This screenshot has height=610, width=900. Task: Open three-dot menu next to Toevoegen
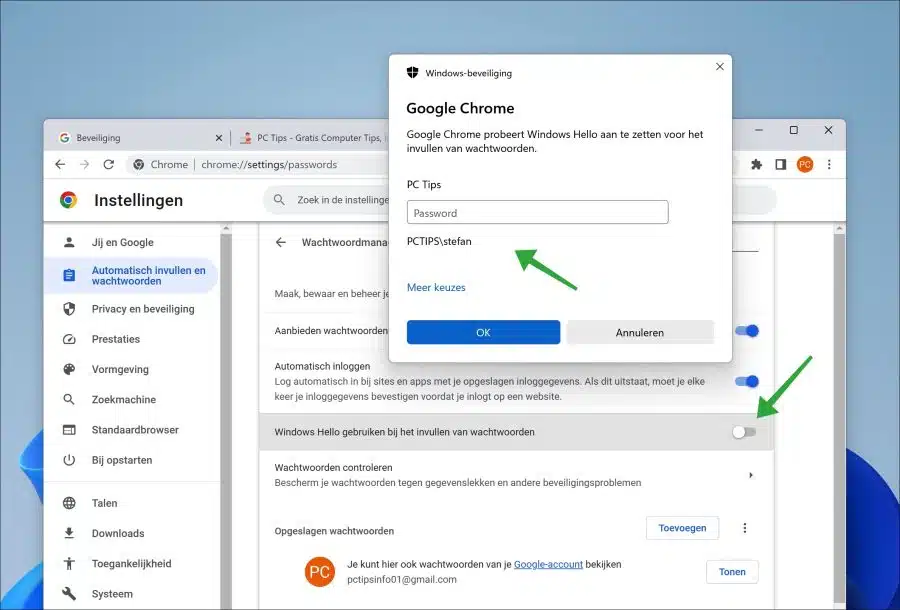pos(745,528)
